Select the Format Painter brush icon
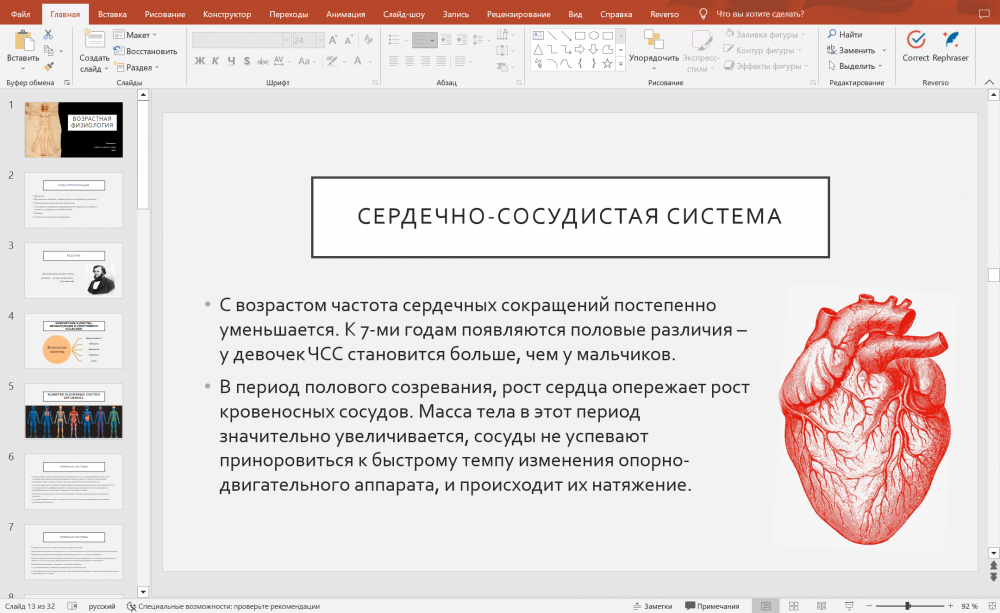 (47, 65)
